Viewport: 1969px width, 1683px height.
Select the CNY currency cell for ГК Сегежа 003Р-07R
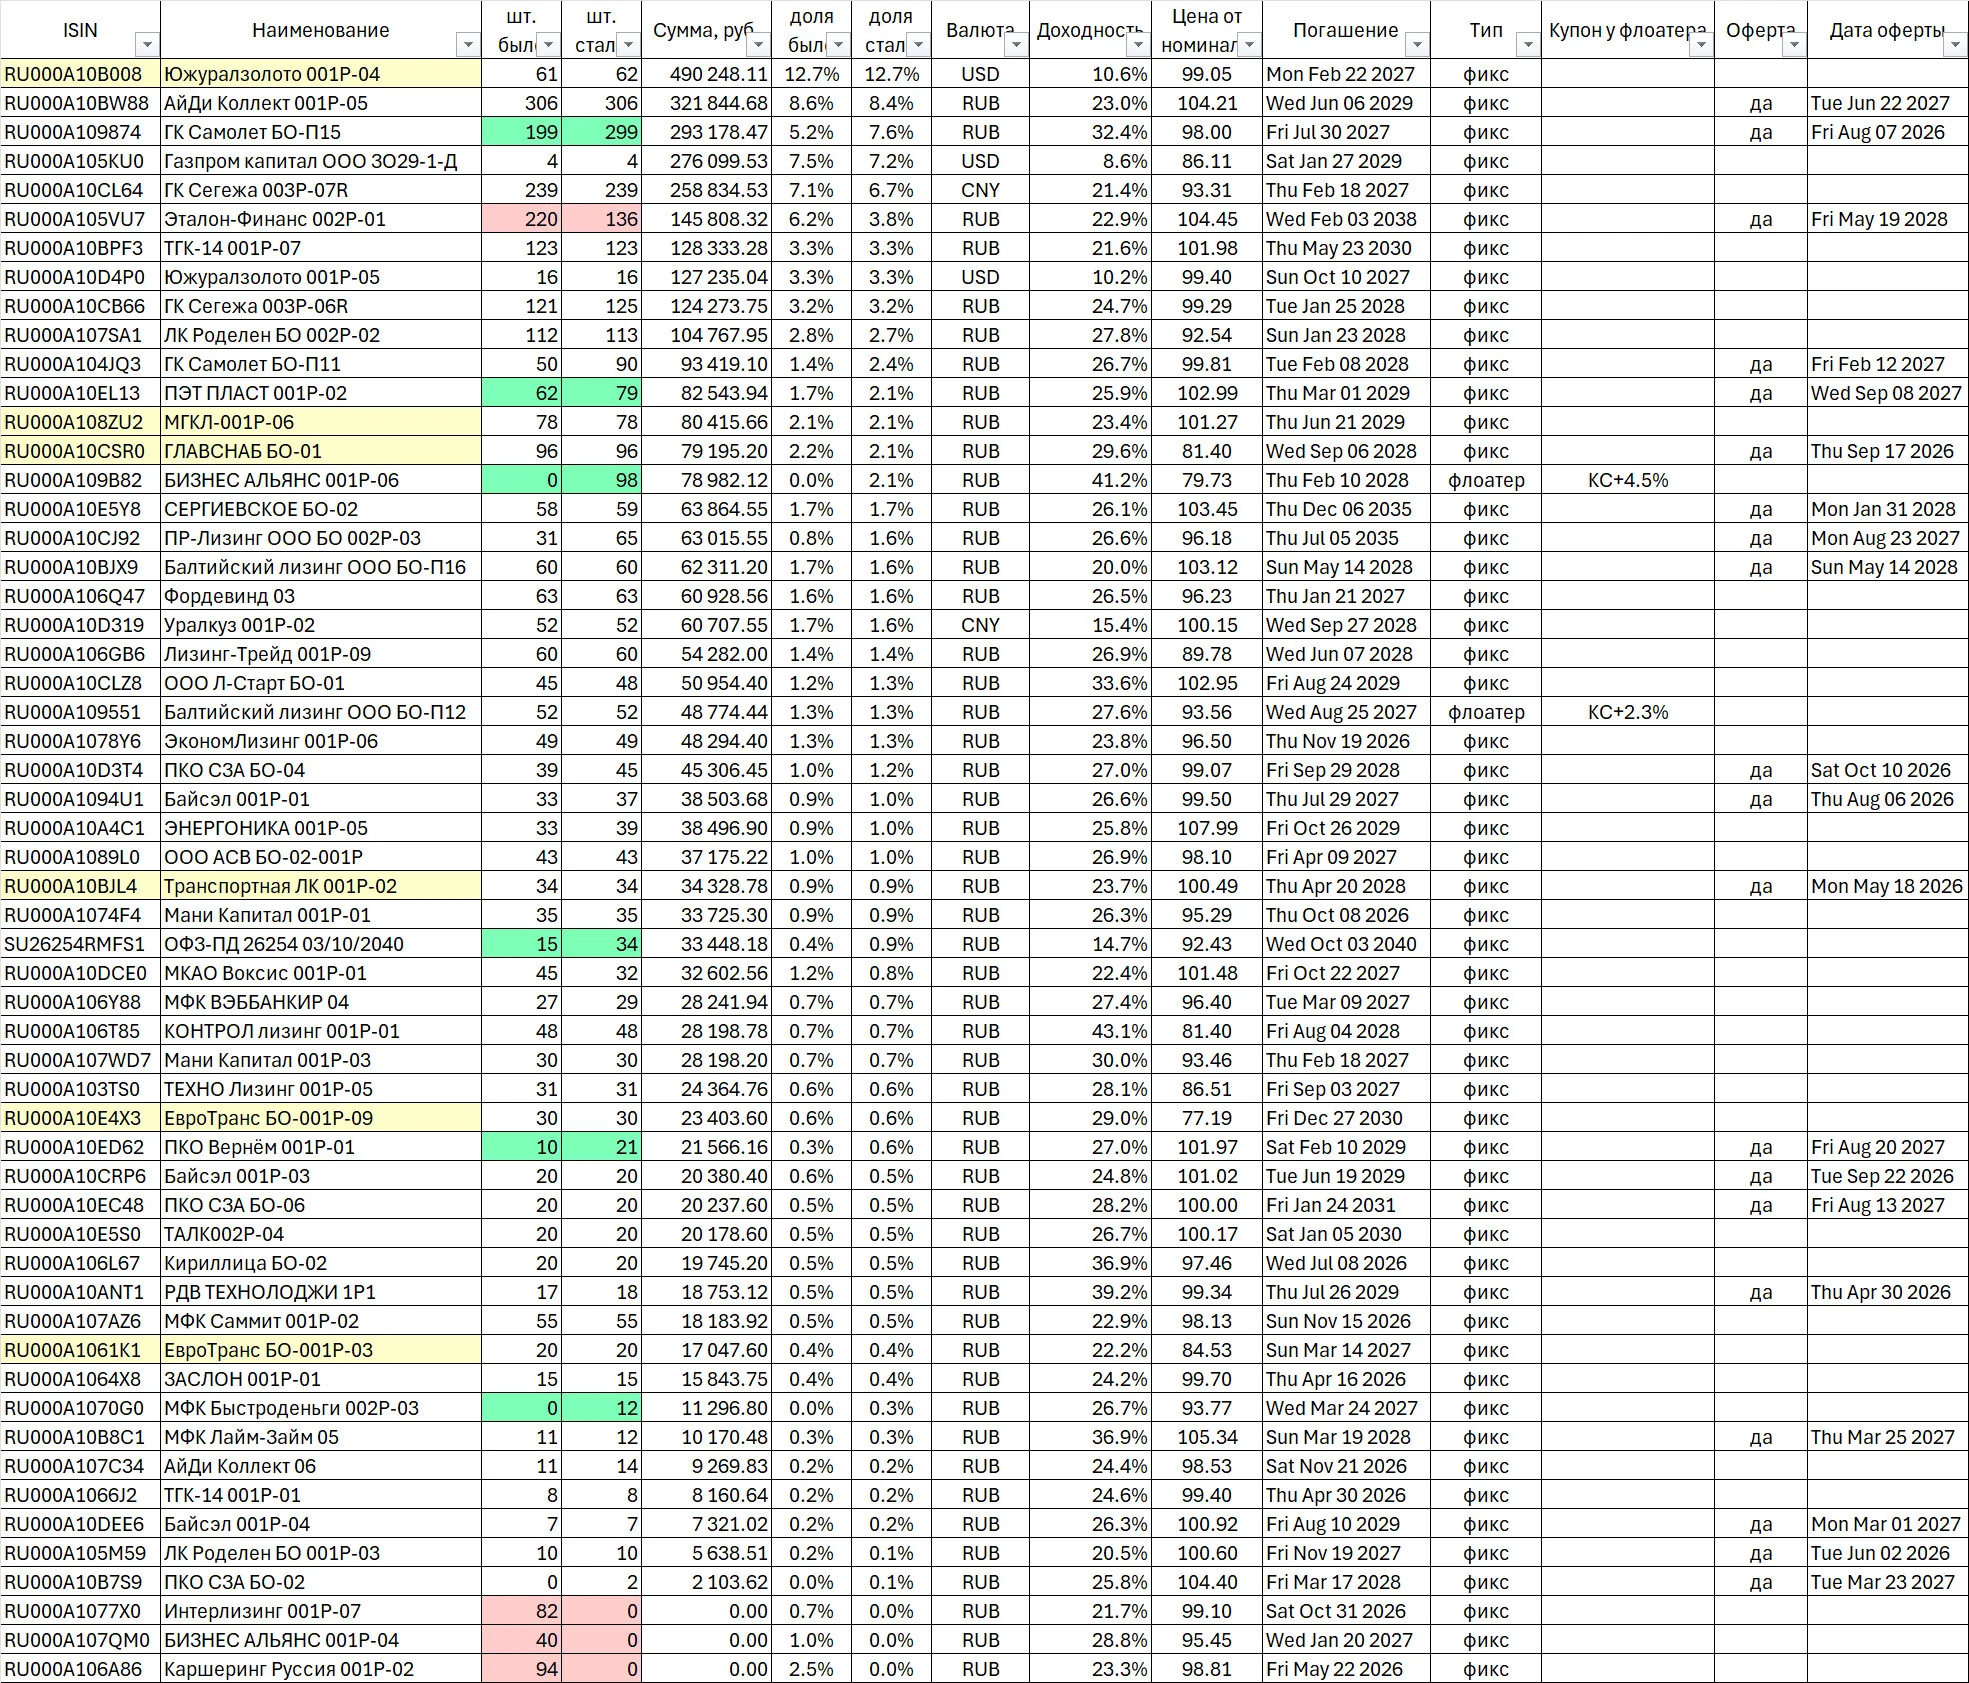pyautogui.click(x=980, y=190)
